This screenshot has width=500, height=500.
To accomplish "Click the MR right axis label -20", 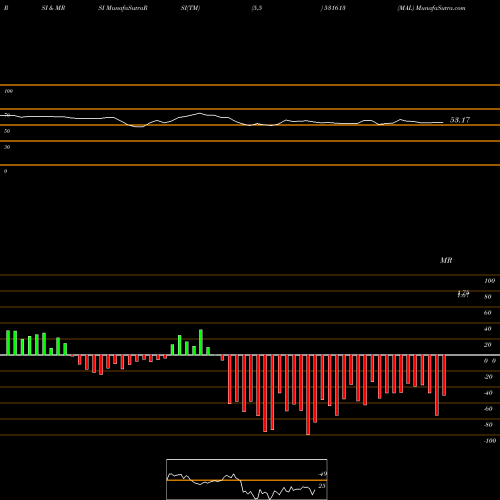I will tap(488, 377).
